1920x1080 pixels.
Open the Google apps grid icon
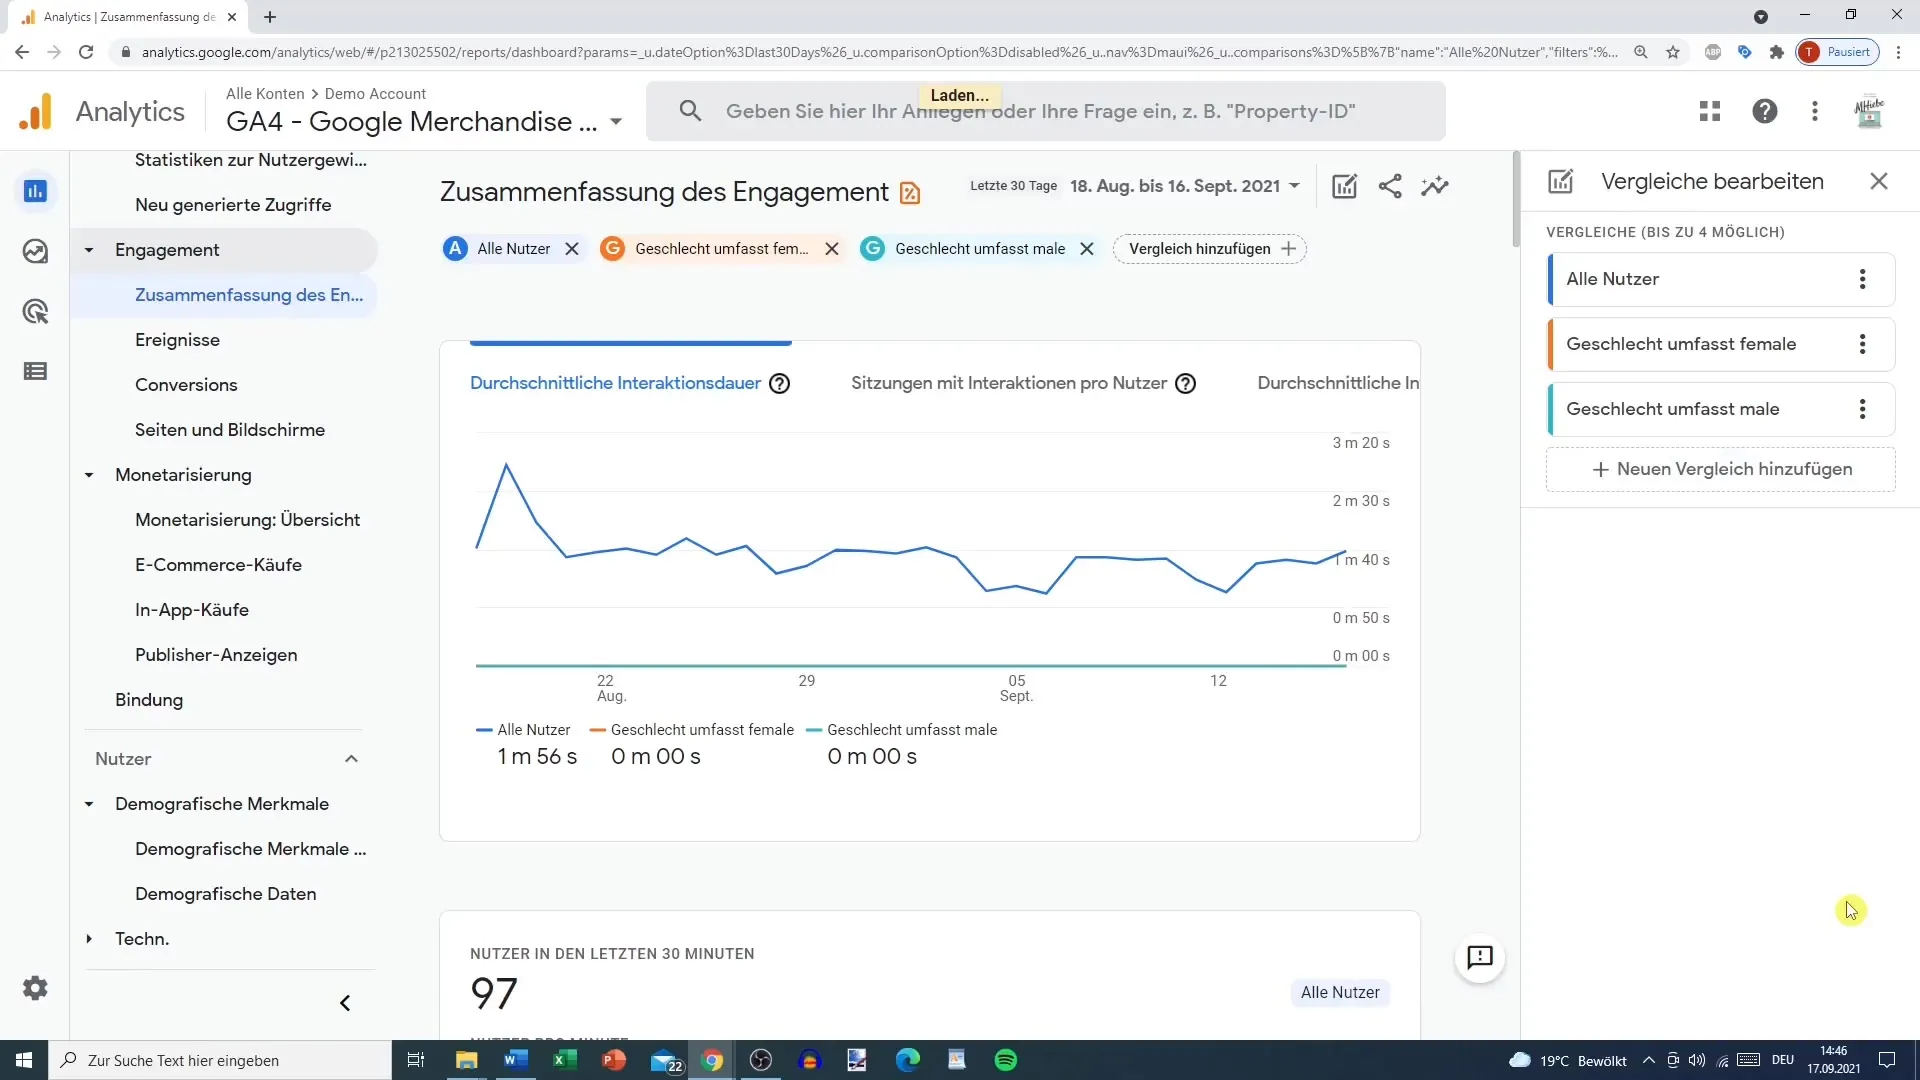[x=1710, y=111]
